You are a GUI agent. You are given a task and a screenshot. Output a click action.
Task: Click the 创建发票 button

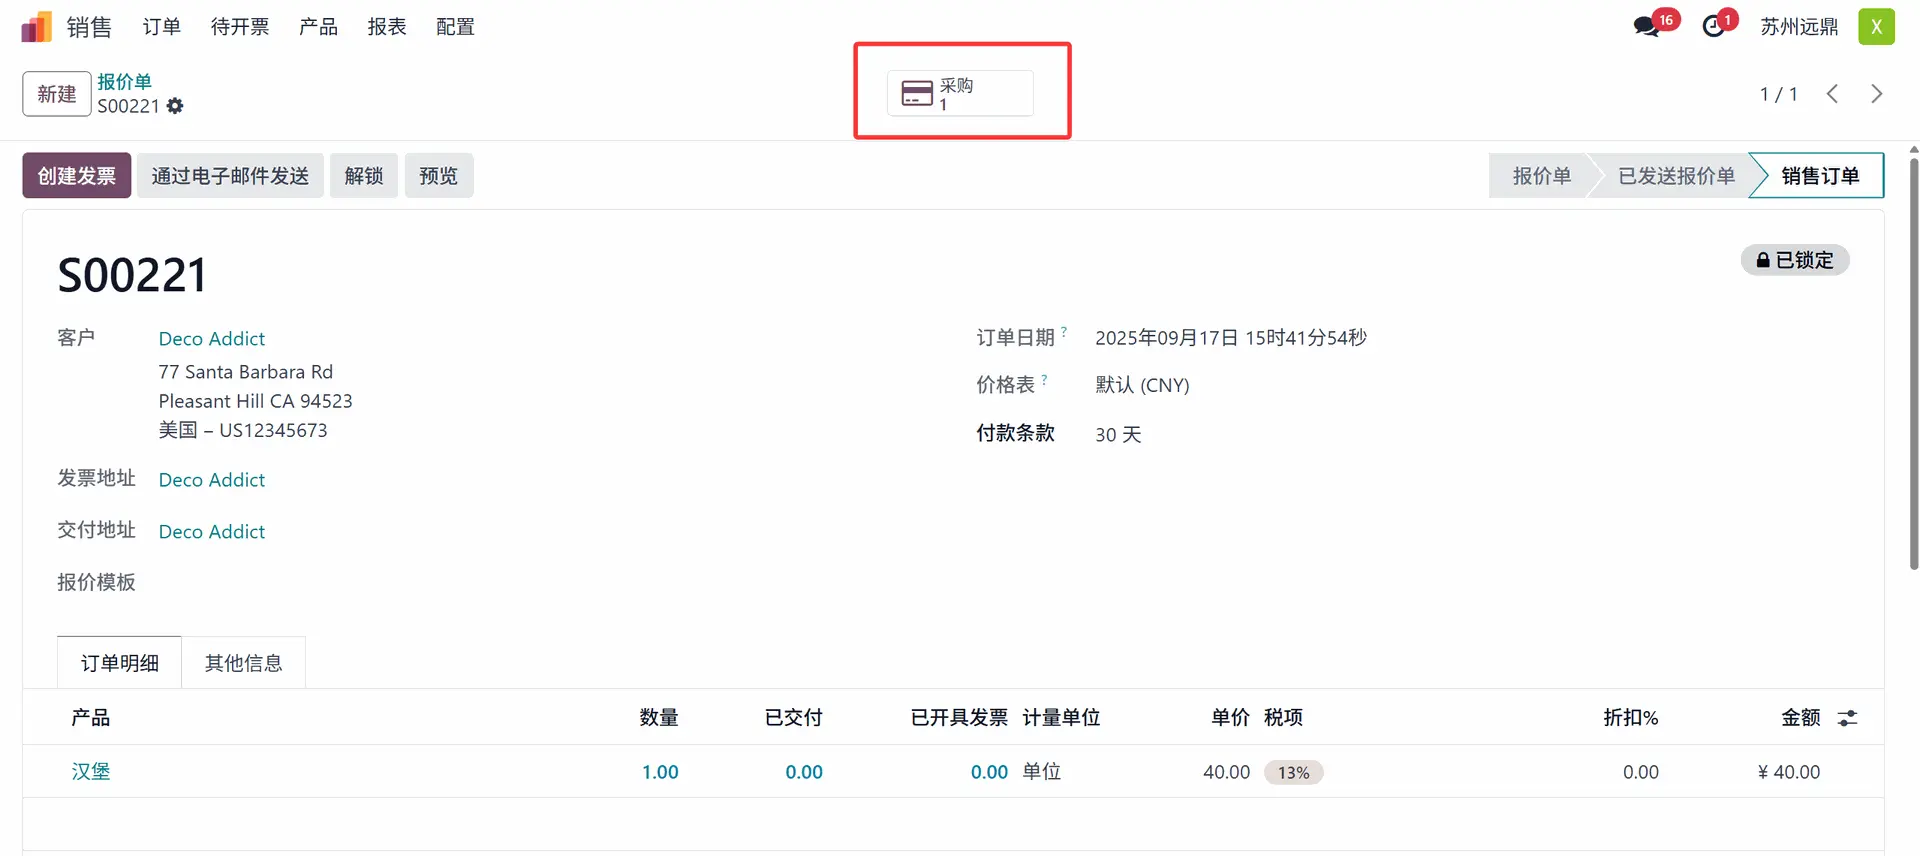tap(77, 176)
